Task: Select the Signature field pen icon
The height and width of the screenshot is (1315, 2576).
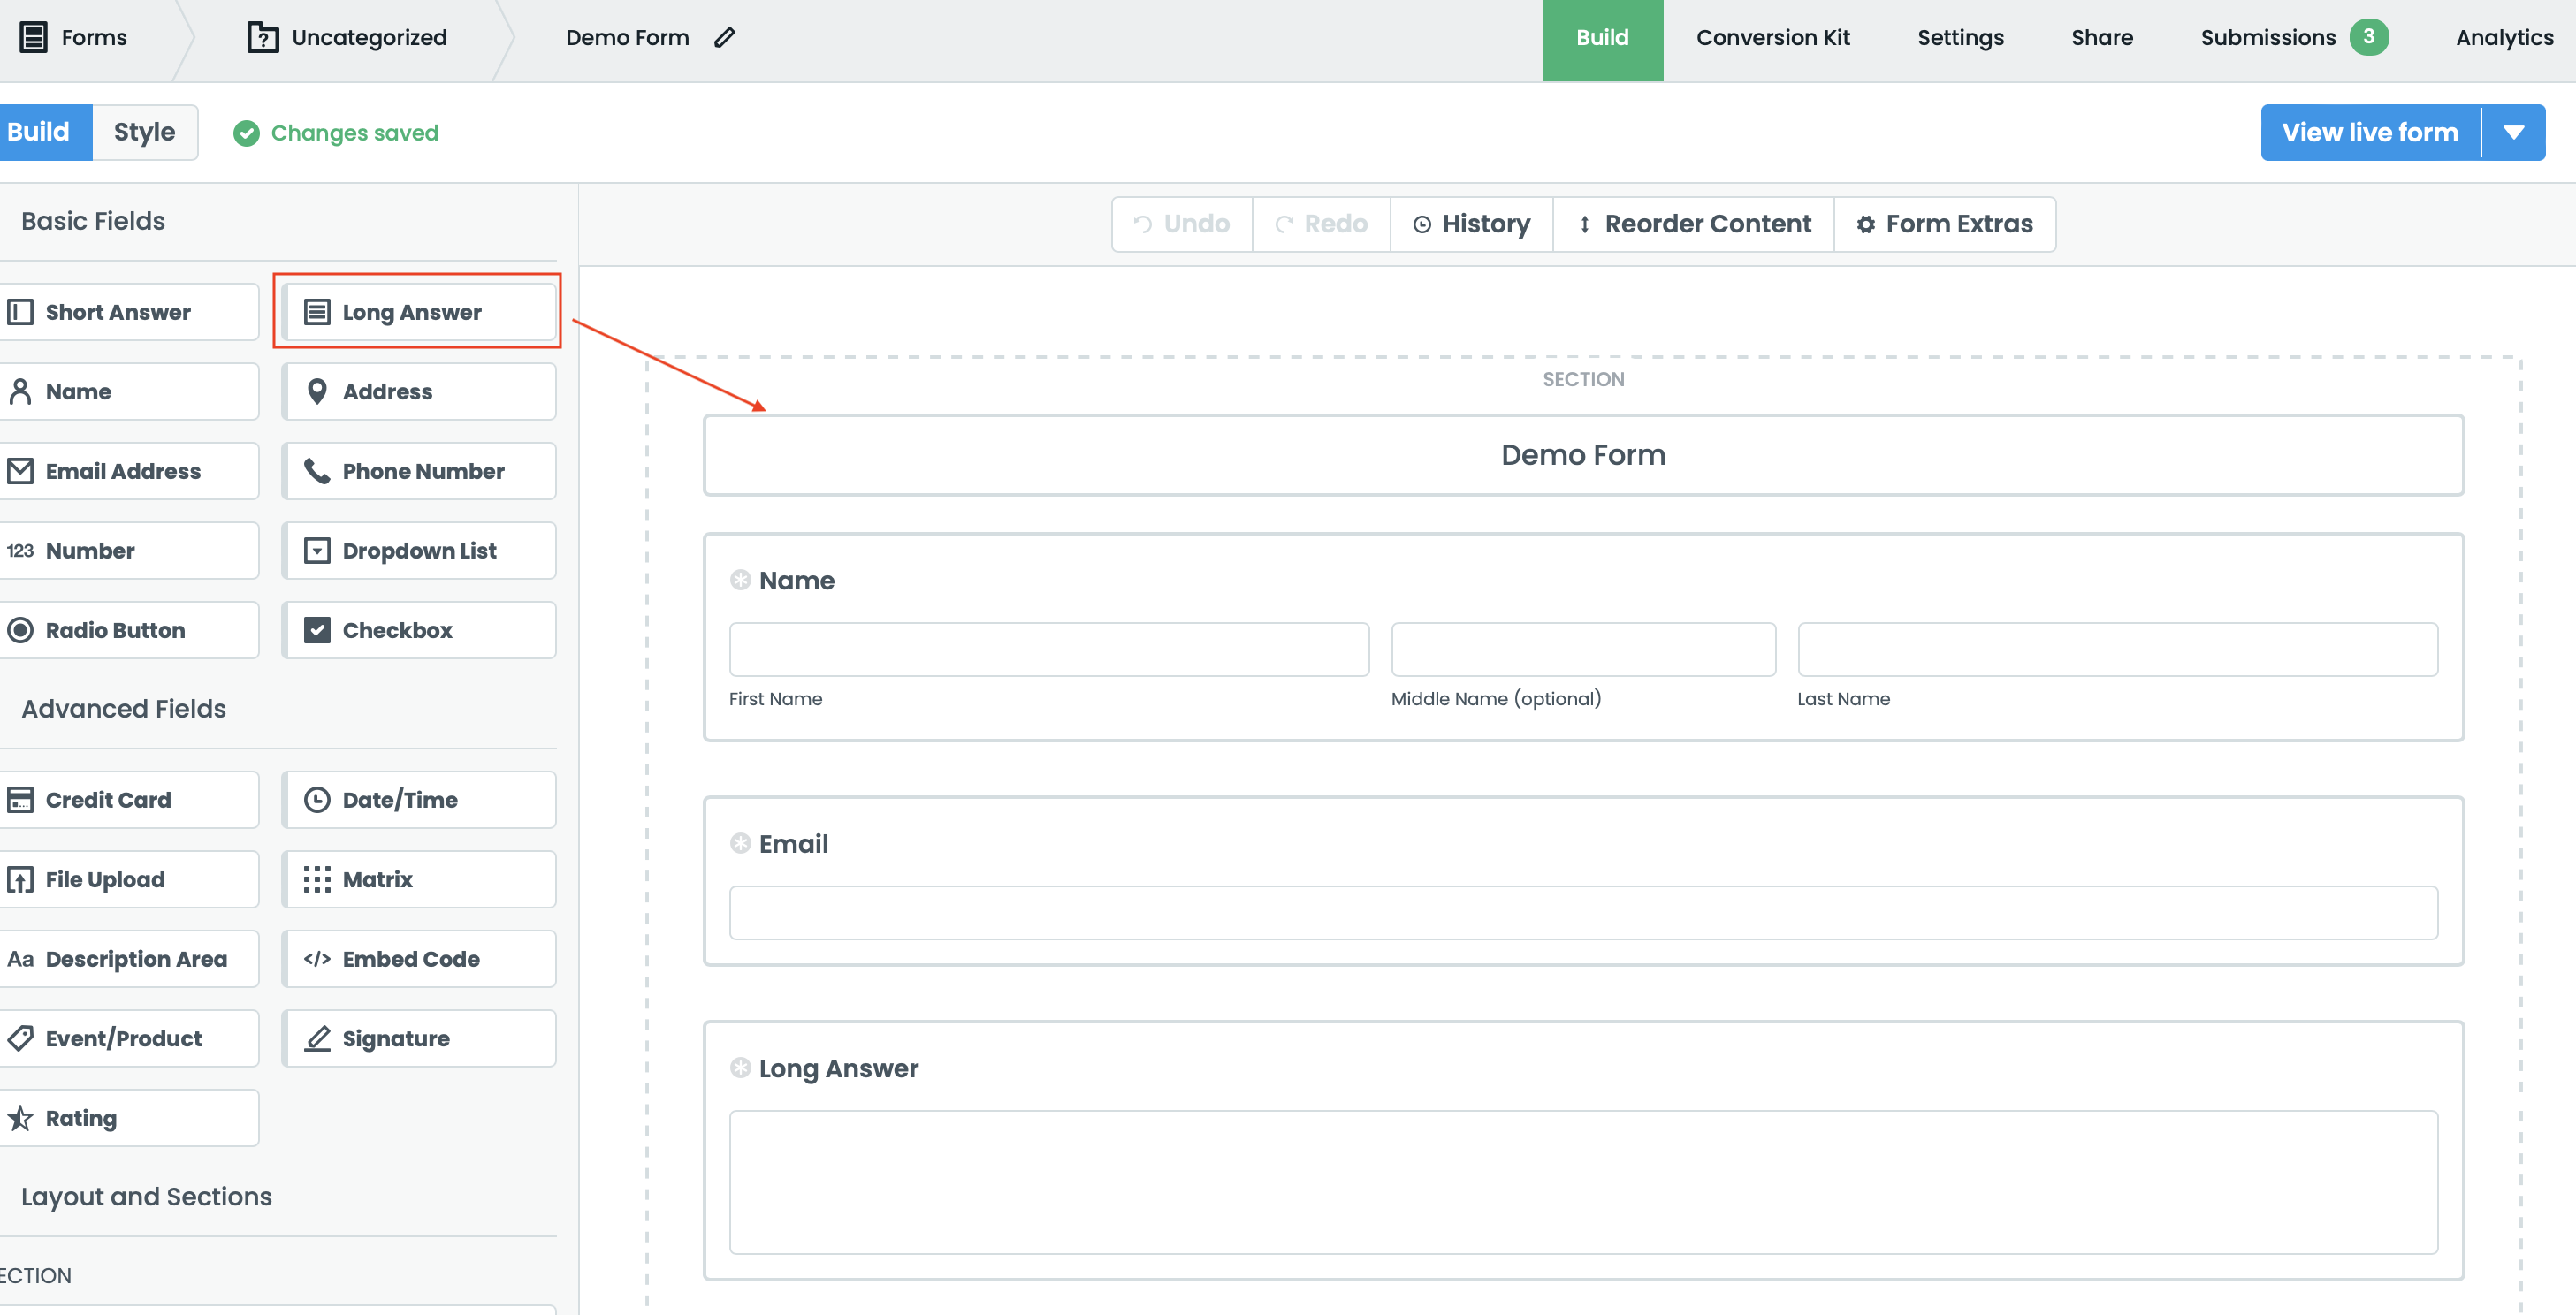Action: 317,1038
